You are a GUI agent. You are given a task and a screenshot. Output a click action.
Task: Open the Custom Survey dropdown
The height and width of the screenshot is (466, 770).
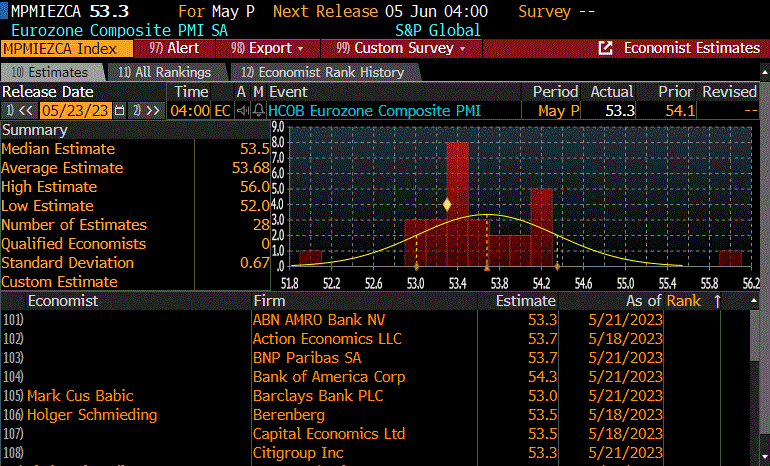click(x=401, y=48)
